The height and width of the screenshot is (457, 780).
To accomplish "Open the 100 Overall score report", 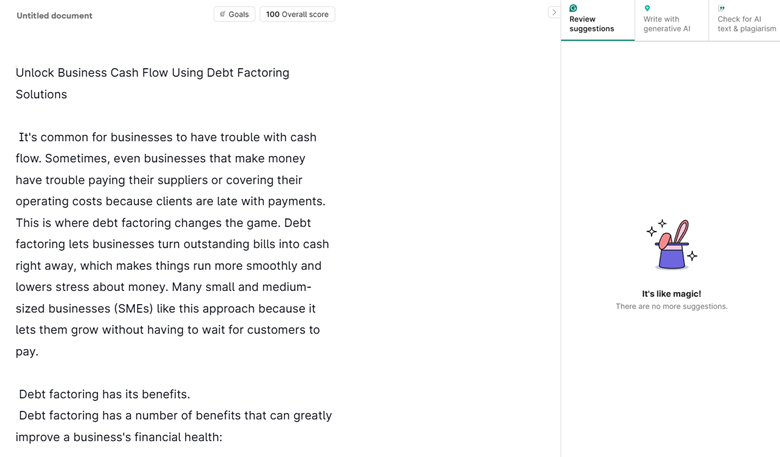I will coord(297,14).
